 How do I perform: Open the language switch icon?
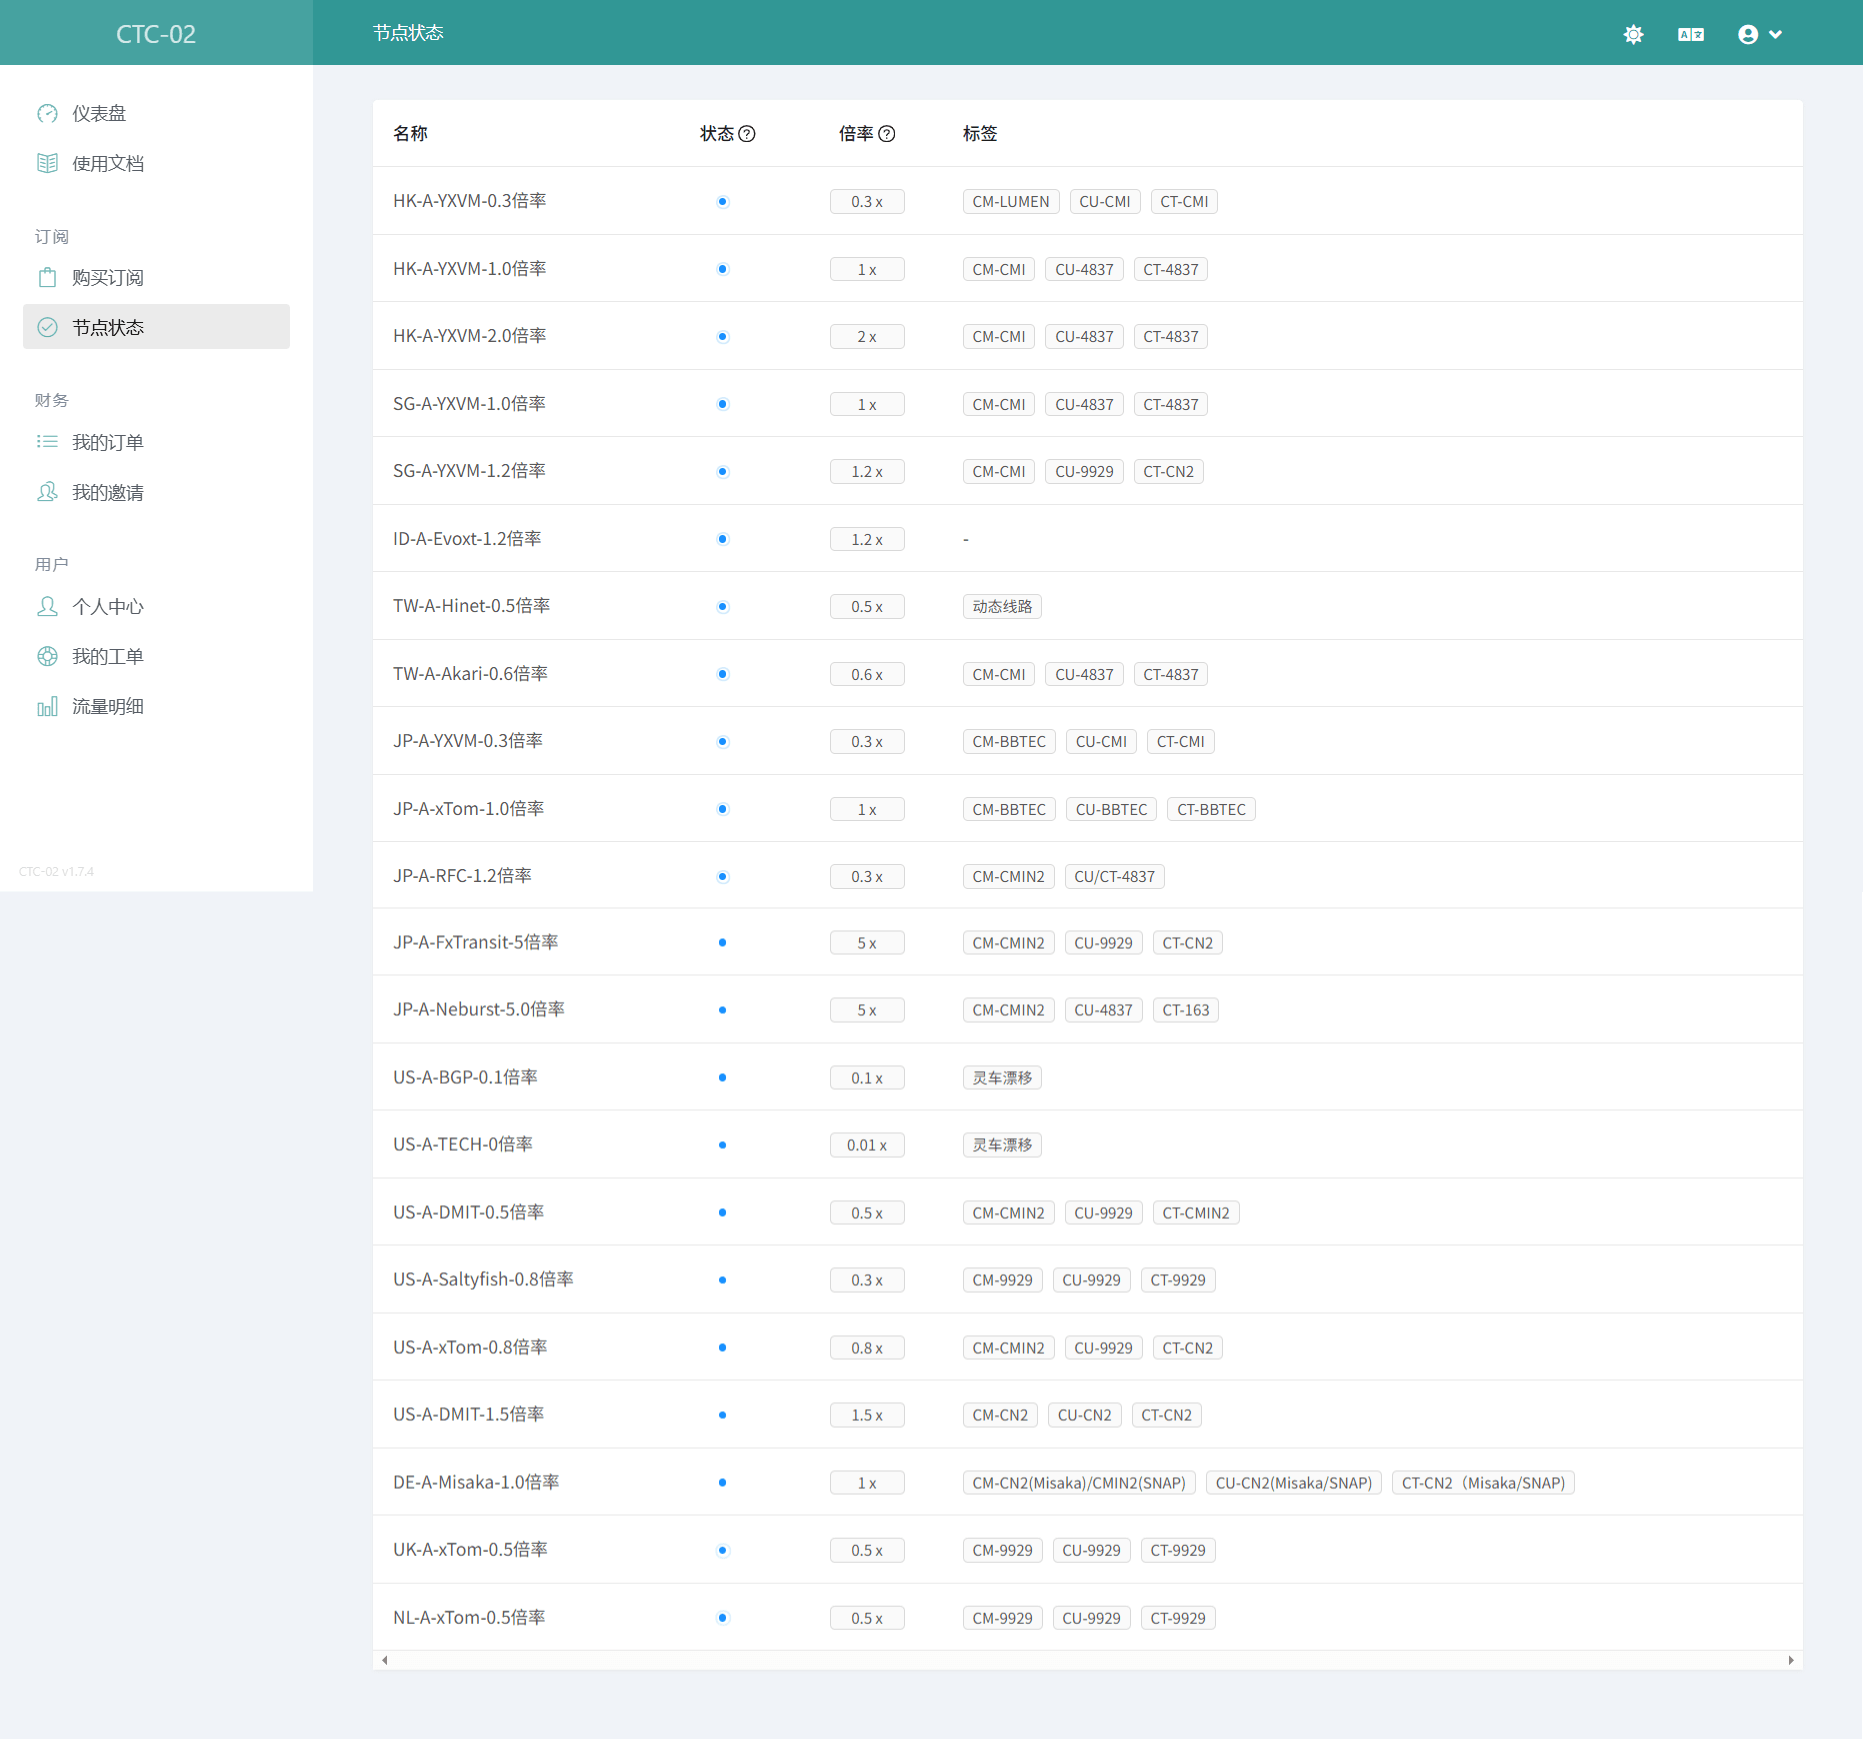pos(1690,34)
